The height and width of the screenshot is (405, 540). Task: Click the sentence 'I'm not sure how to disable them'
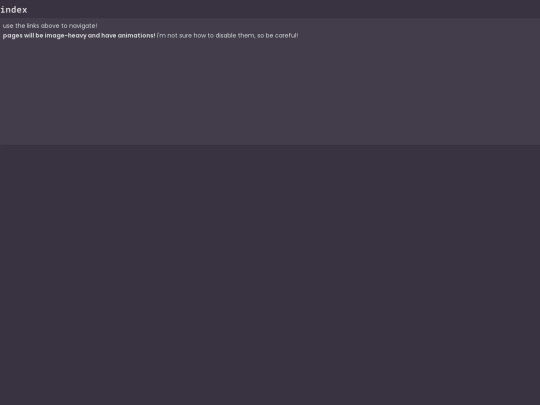tap(206, 35)
